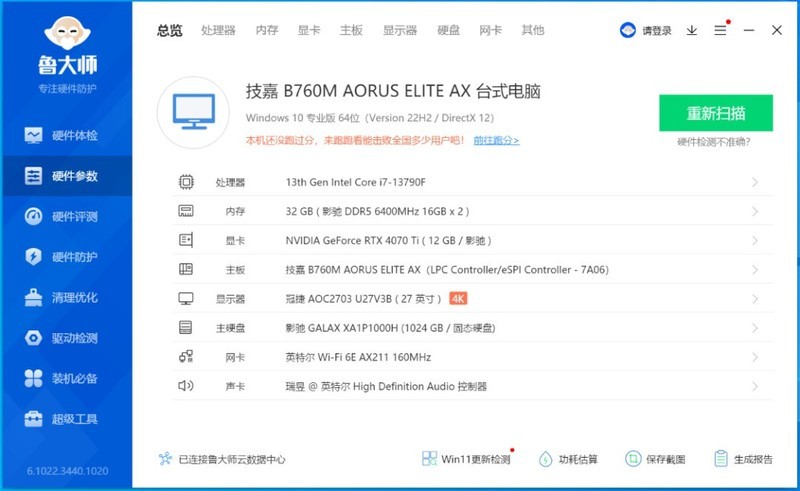The image size is (800, 491).
Task: Click the 声卡 speaker icon
Action: [x=186, y=386]
